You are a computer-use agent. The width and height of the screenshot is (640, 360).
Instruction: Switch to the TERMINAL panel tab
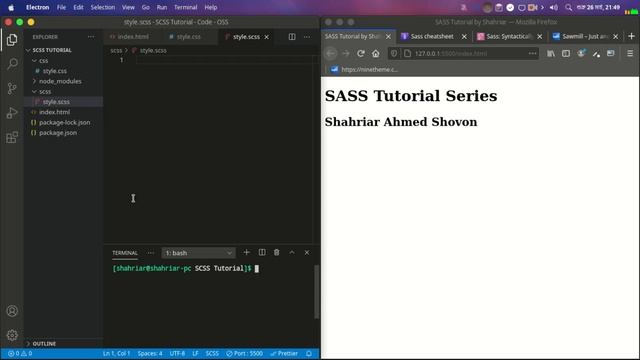(x=125, y=253)
